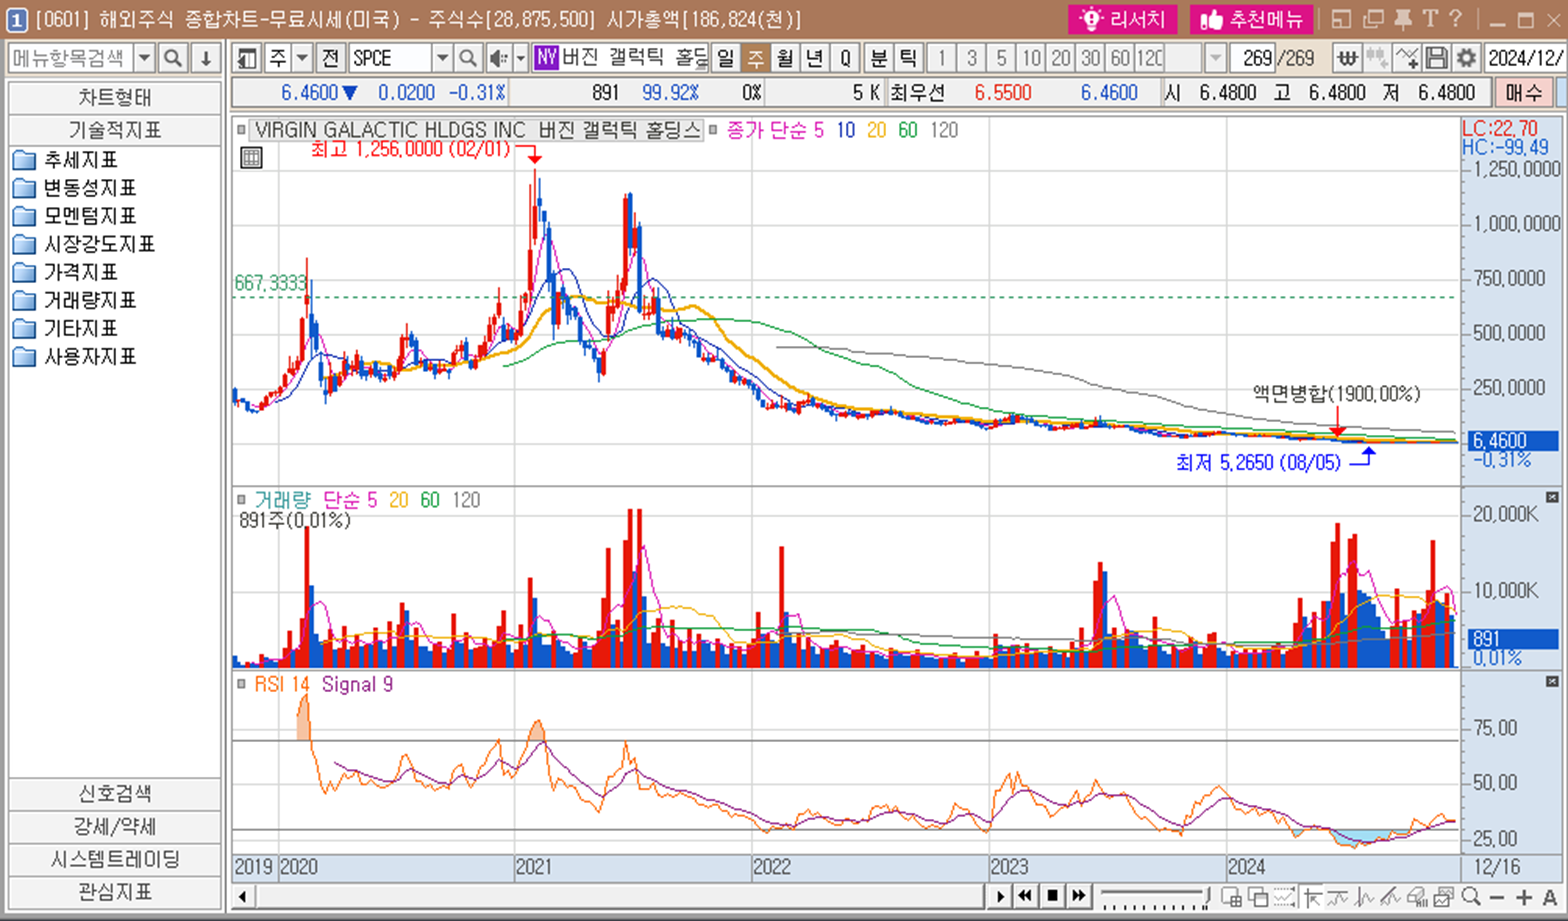Select the 주 weekly period toggle
The width and height of the screenshot is (1568, 921).
tap(756, 58)
